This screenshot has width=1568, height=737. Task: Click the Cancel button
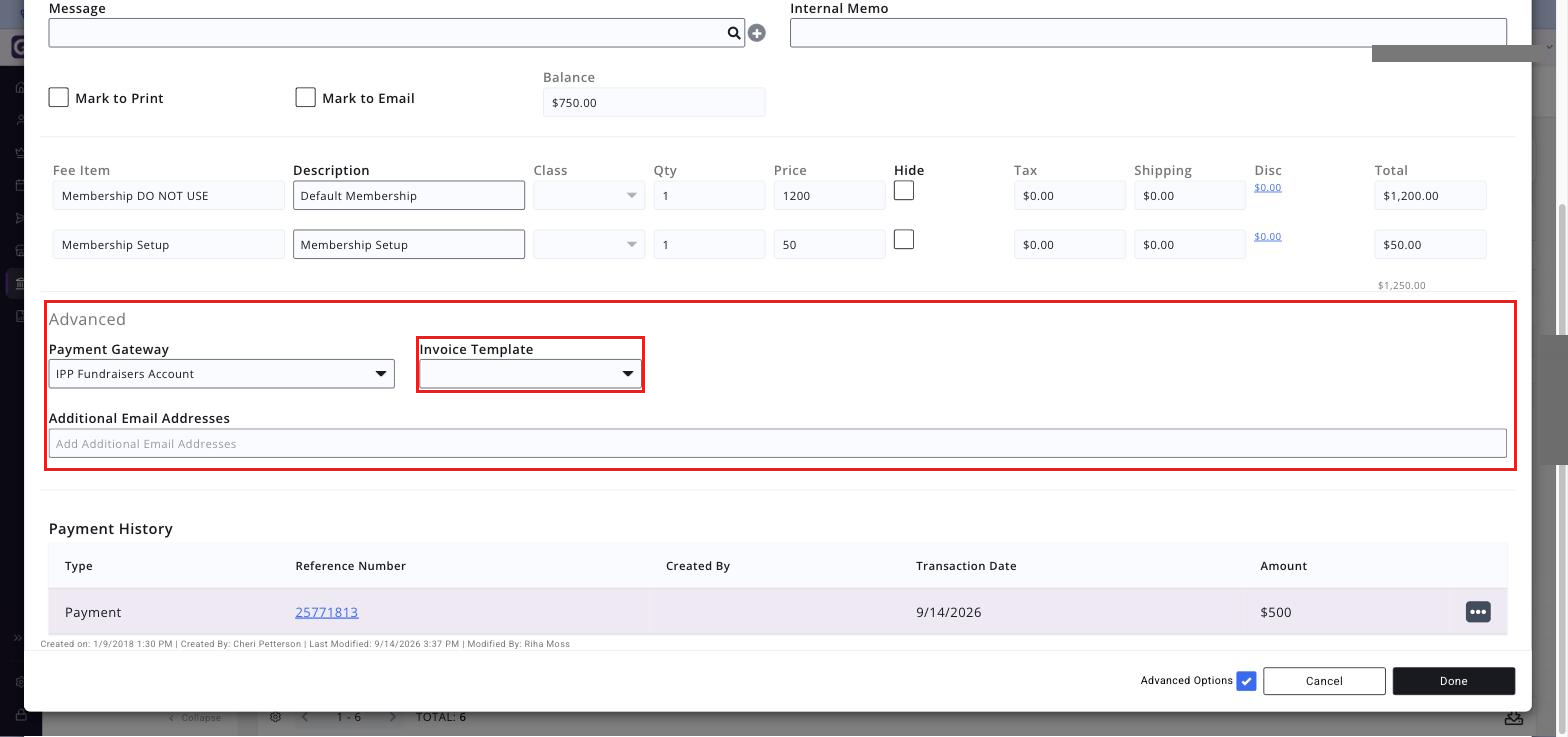coord(1324,681)
